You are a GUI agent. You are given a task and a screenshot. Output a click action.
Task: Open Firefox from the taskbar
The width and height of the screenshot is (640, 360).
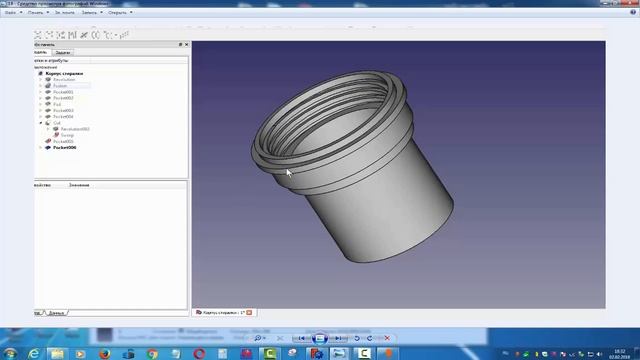pyautogui.click(x=104, y=353)
